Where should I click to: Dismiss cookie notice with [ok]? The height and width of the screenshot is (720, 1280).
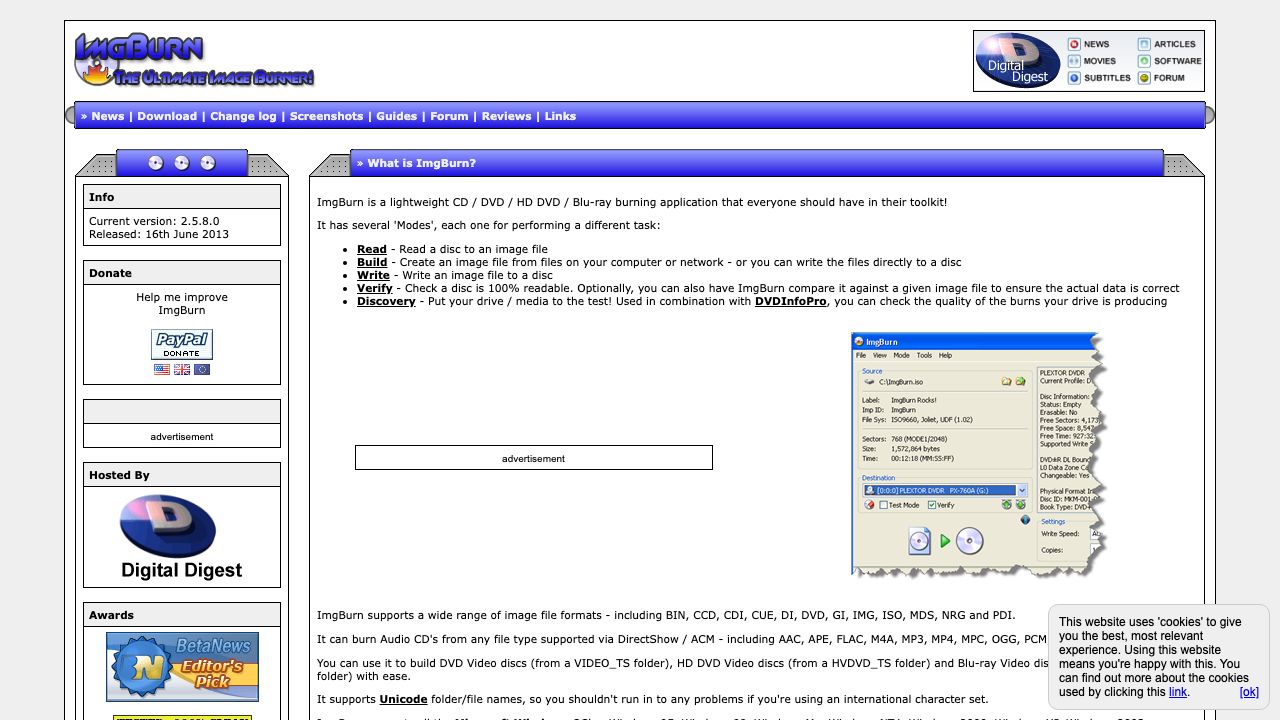point(1249,692)
